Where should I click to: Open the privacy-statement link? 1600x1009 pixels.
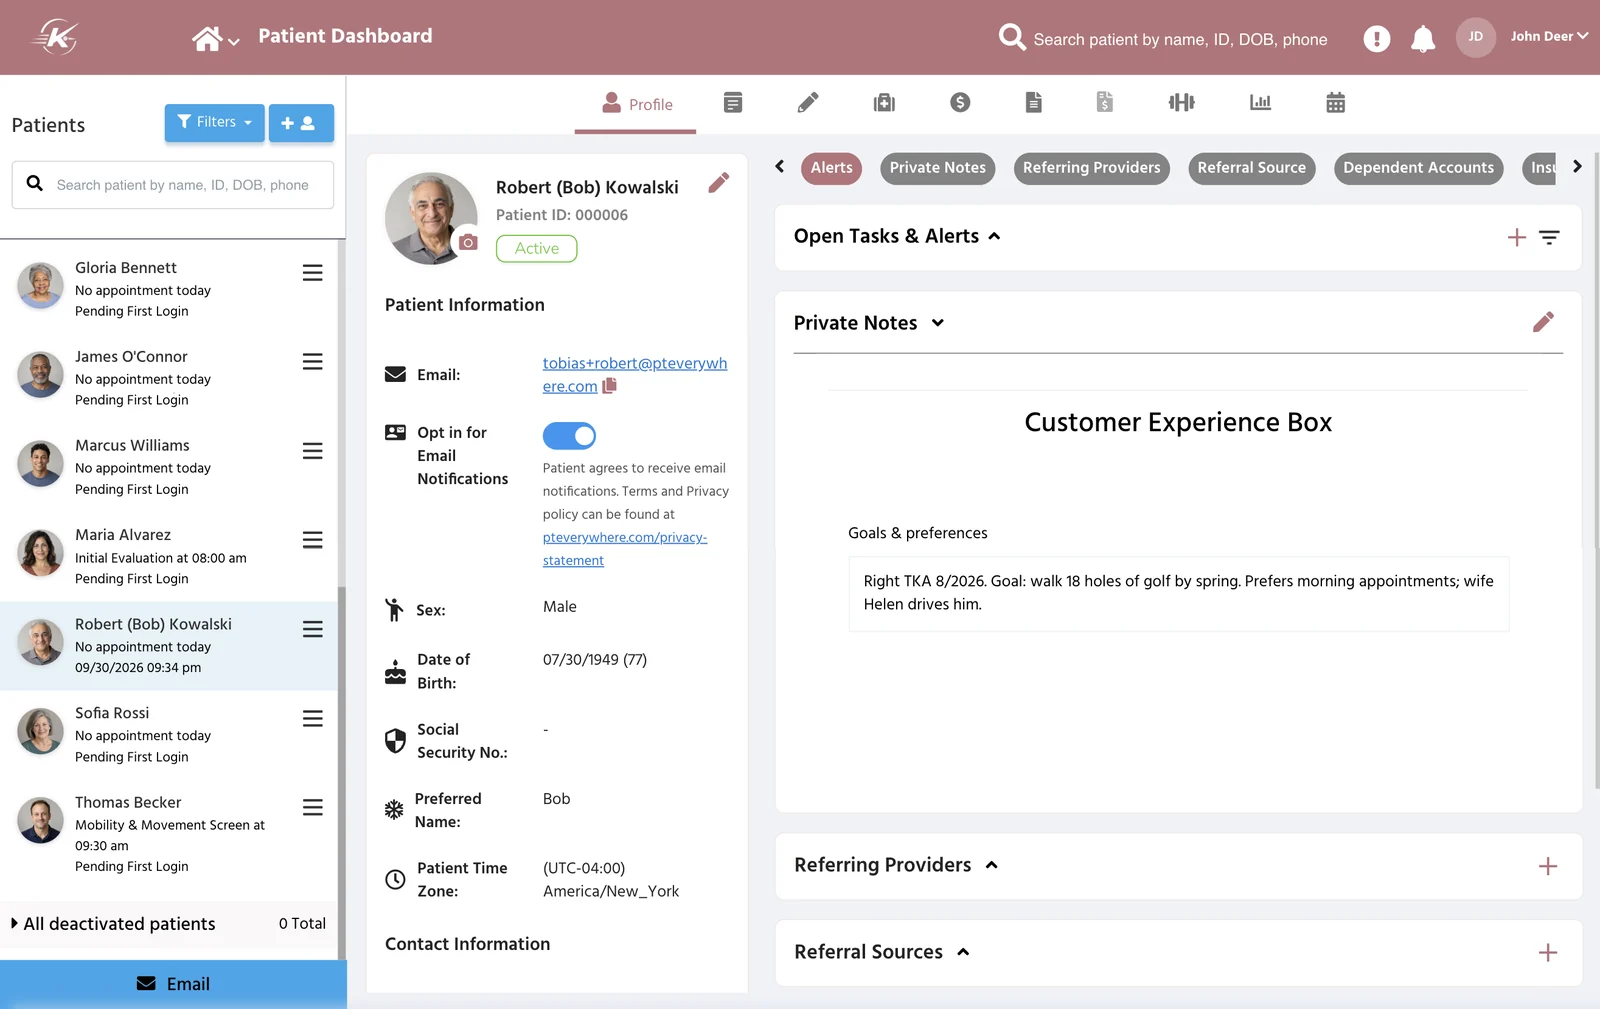625,549
